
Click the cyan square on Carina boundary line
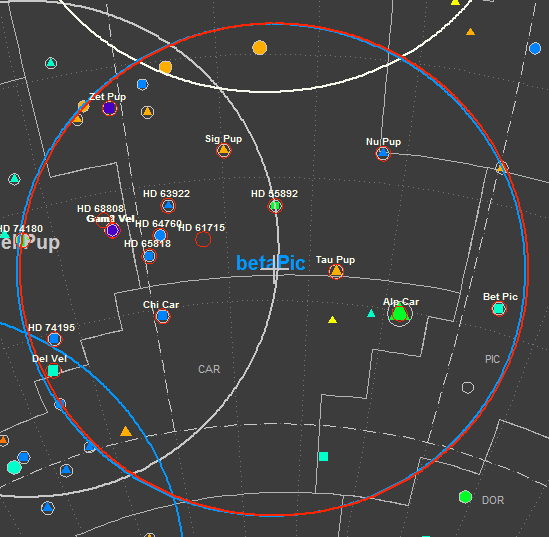[324, 456]
